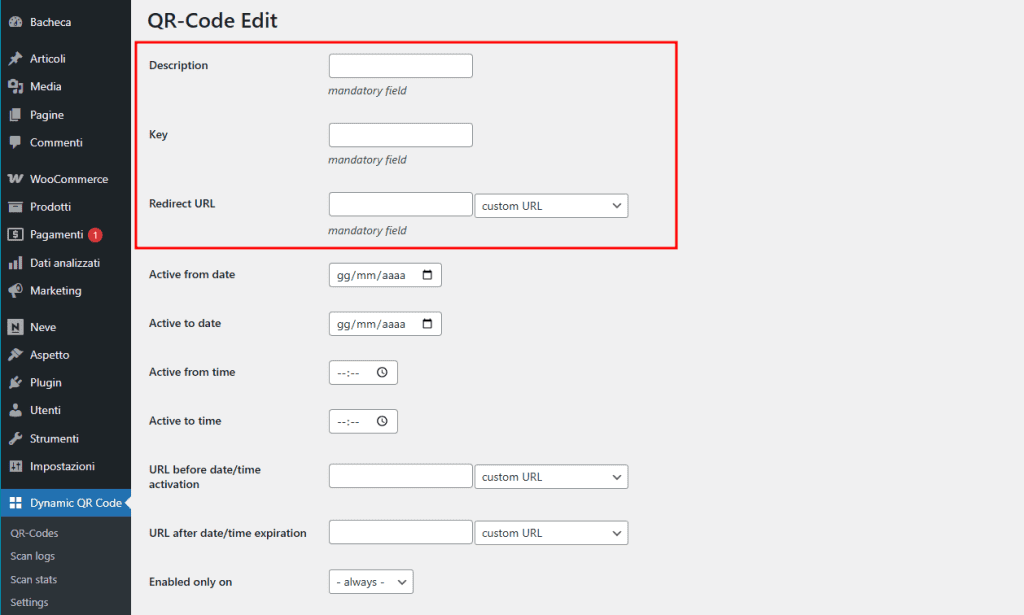The height and width of the screenshot is (615, 1024).
Task: Open the Scan stats section
Action: (34, 579)
